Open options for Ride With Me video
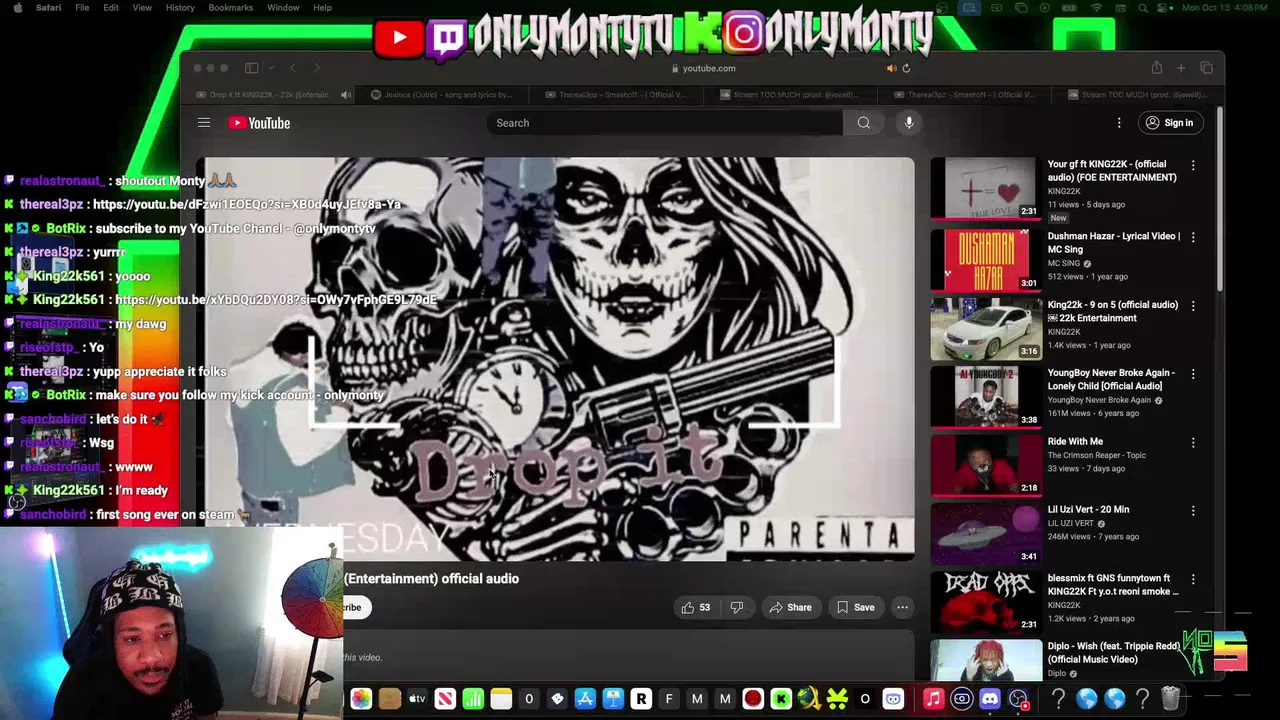The image size is (1280, 720). click(x=1193, y=442)
